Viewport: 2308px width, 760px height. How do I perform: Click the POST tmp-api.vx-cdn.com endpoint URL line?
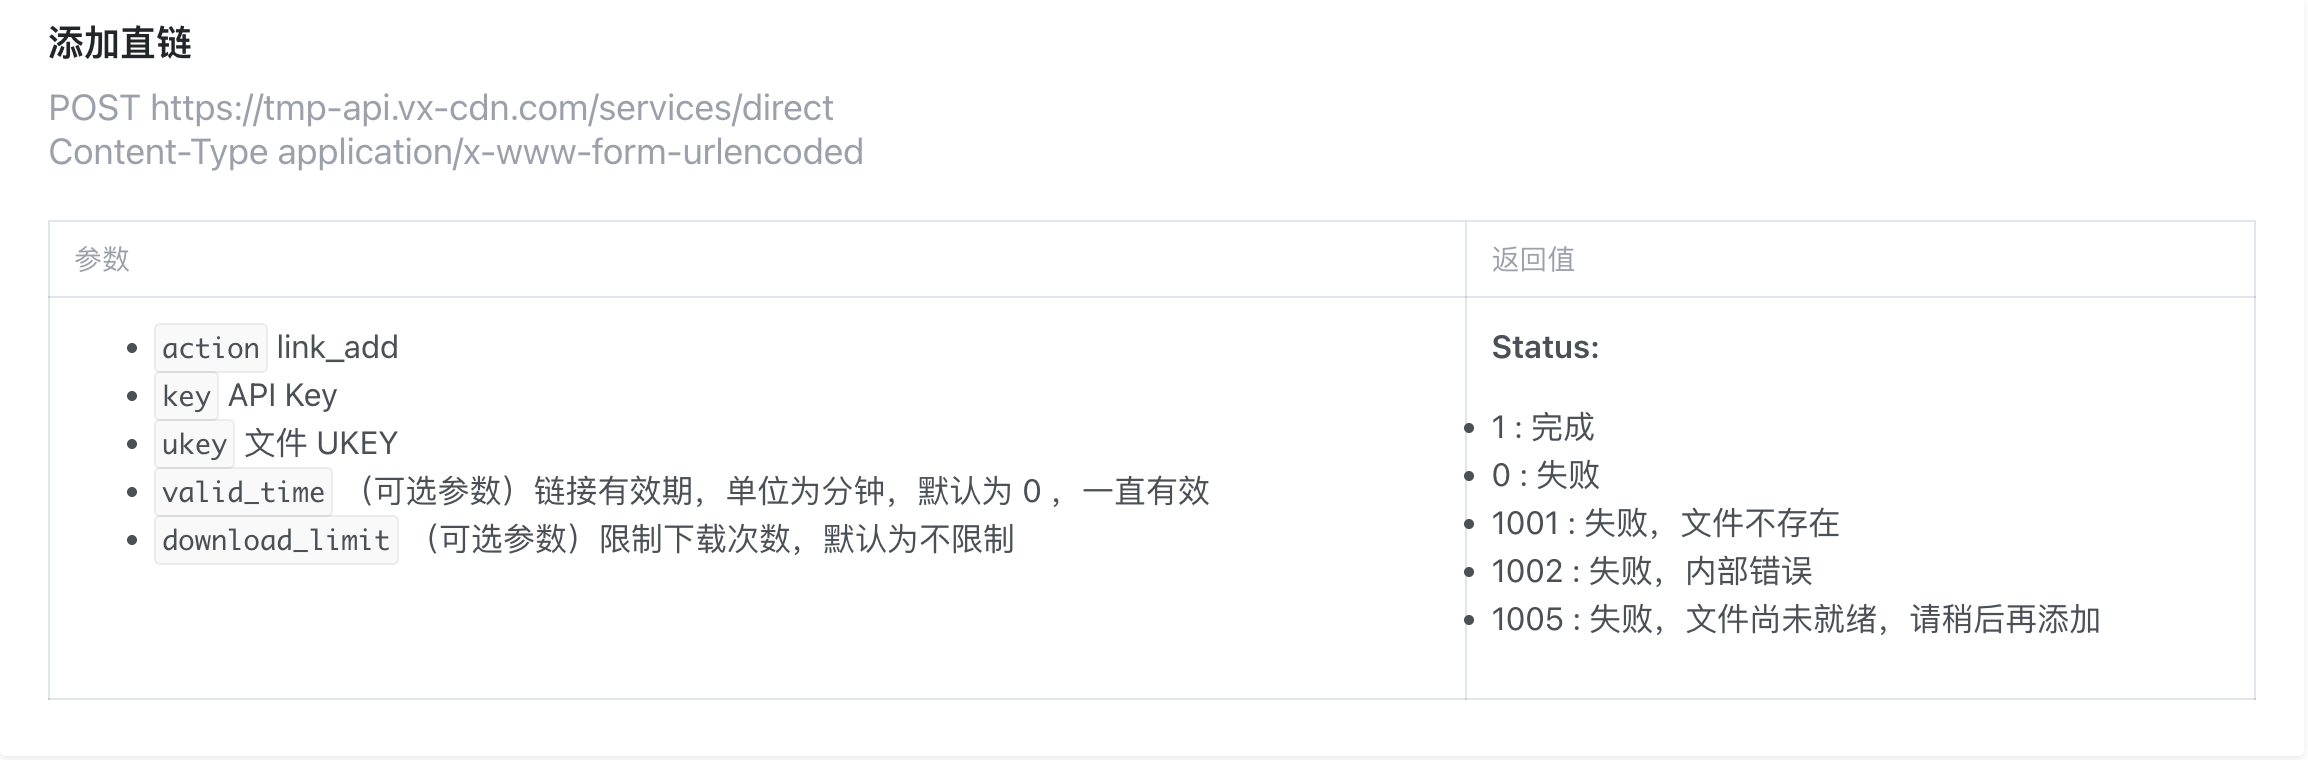[440, 108]
